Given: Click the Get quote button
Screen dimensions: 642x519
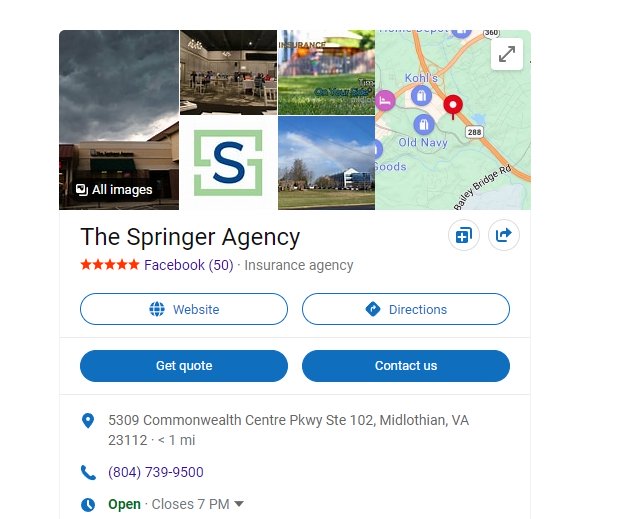Looking at the screenshot, I should pyautogui.click(x=184, y=366).
